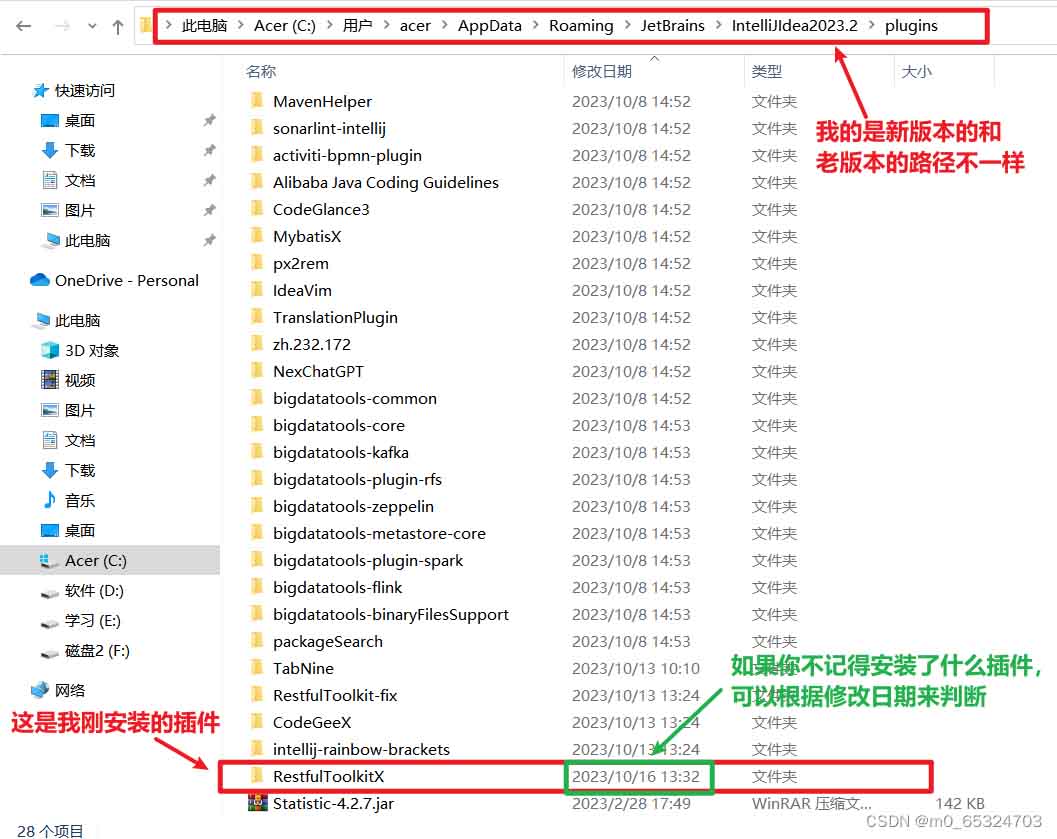This screenshot has height=839, width=1057.
Task: Click the 软件 (D:) drive icon
Action: point(50,592)
